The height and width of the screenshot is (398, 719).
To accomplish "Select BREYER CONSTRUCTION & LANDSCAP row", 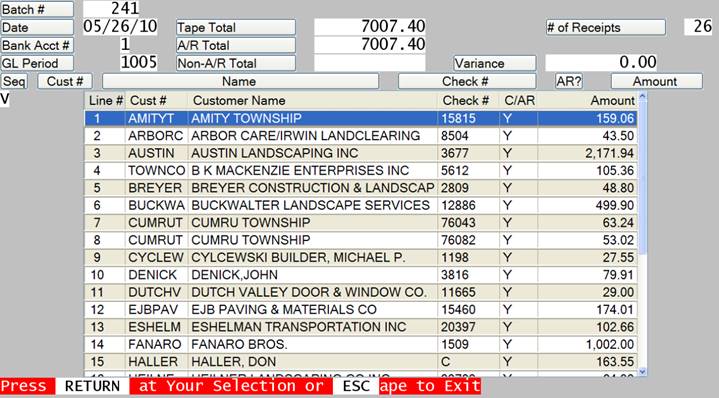I will pos(361,188).
